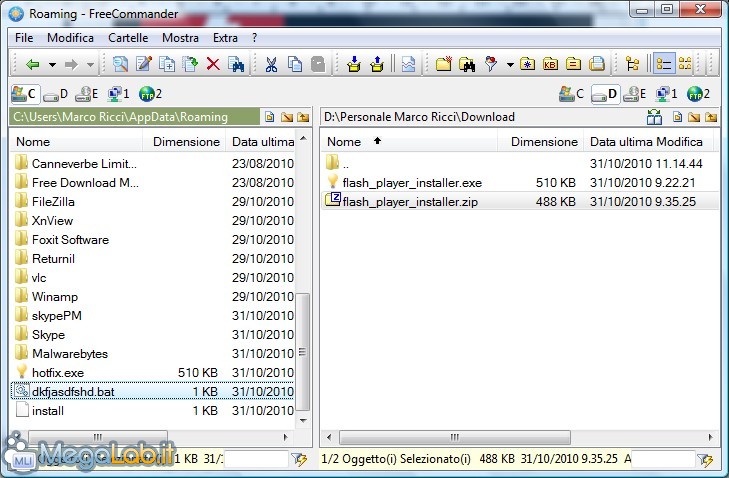Click the left panel path C:\Users\Marco Ricci\AppData\Roaming
The height and width of the screenshot is (478, 729).
point(135,117)
